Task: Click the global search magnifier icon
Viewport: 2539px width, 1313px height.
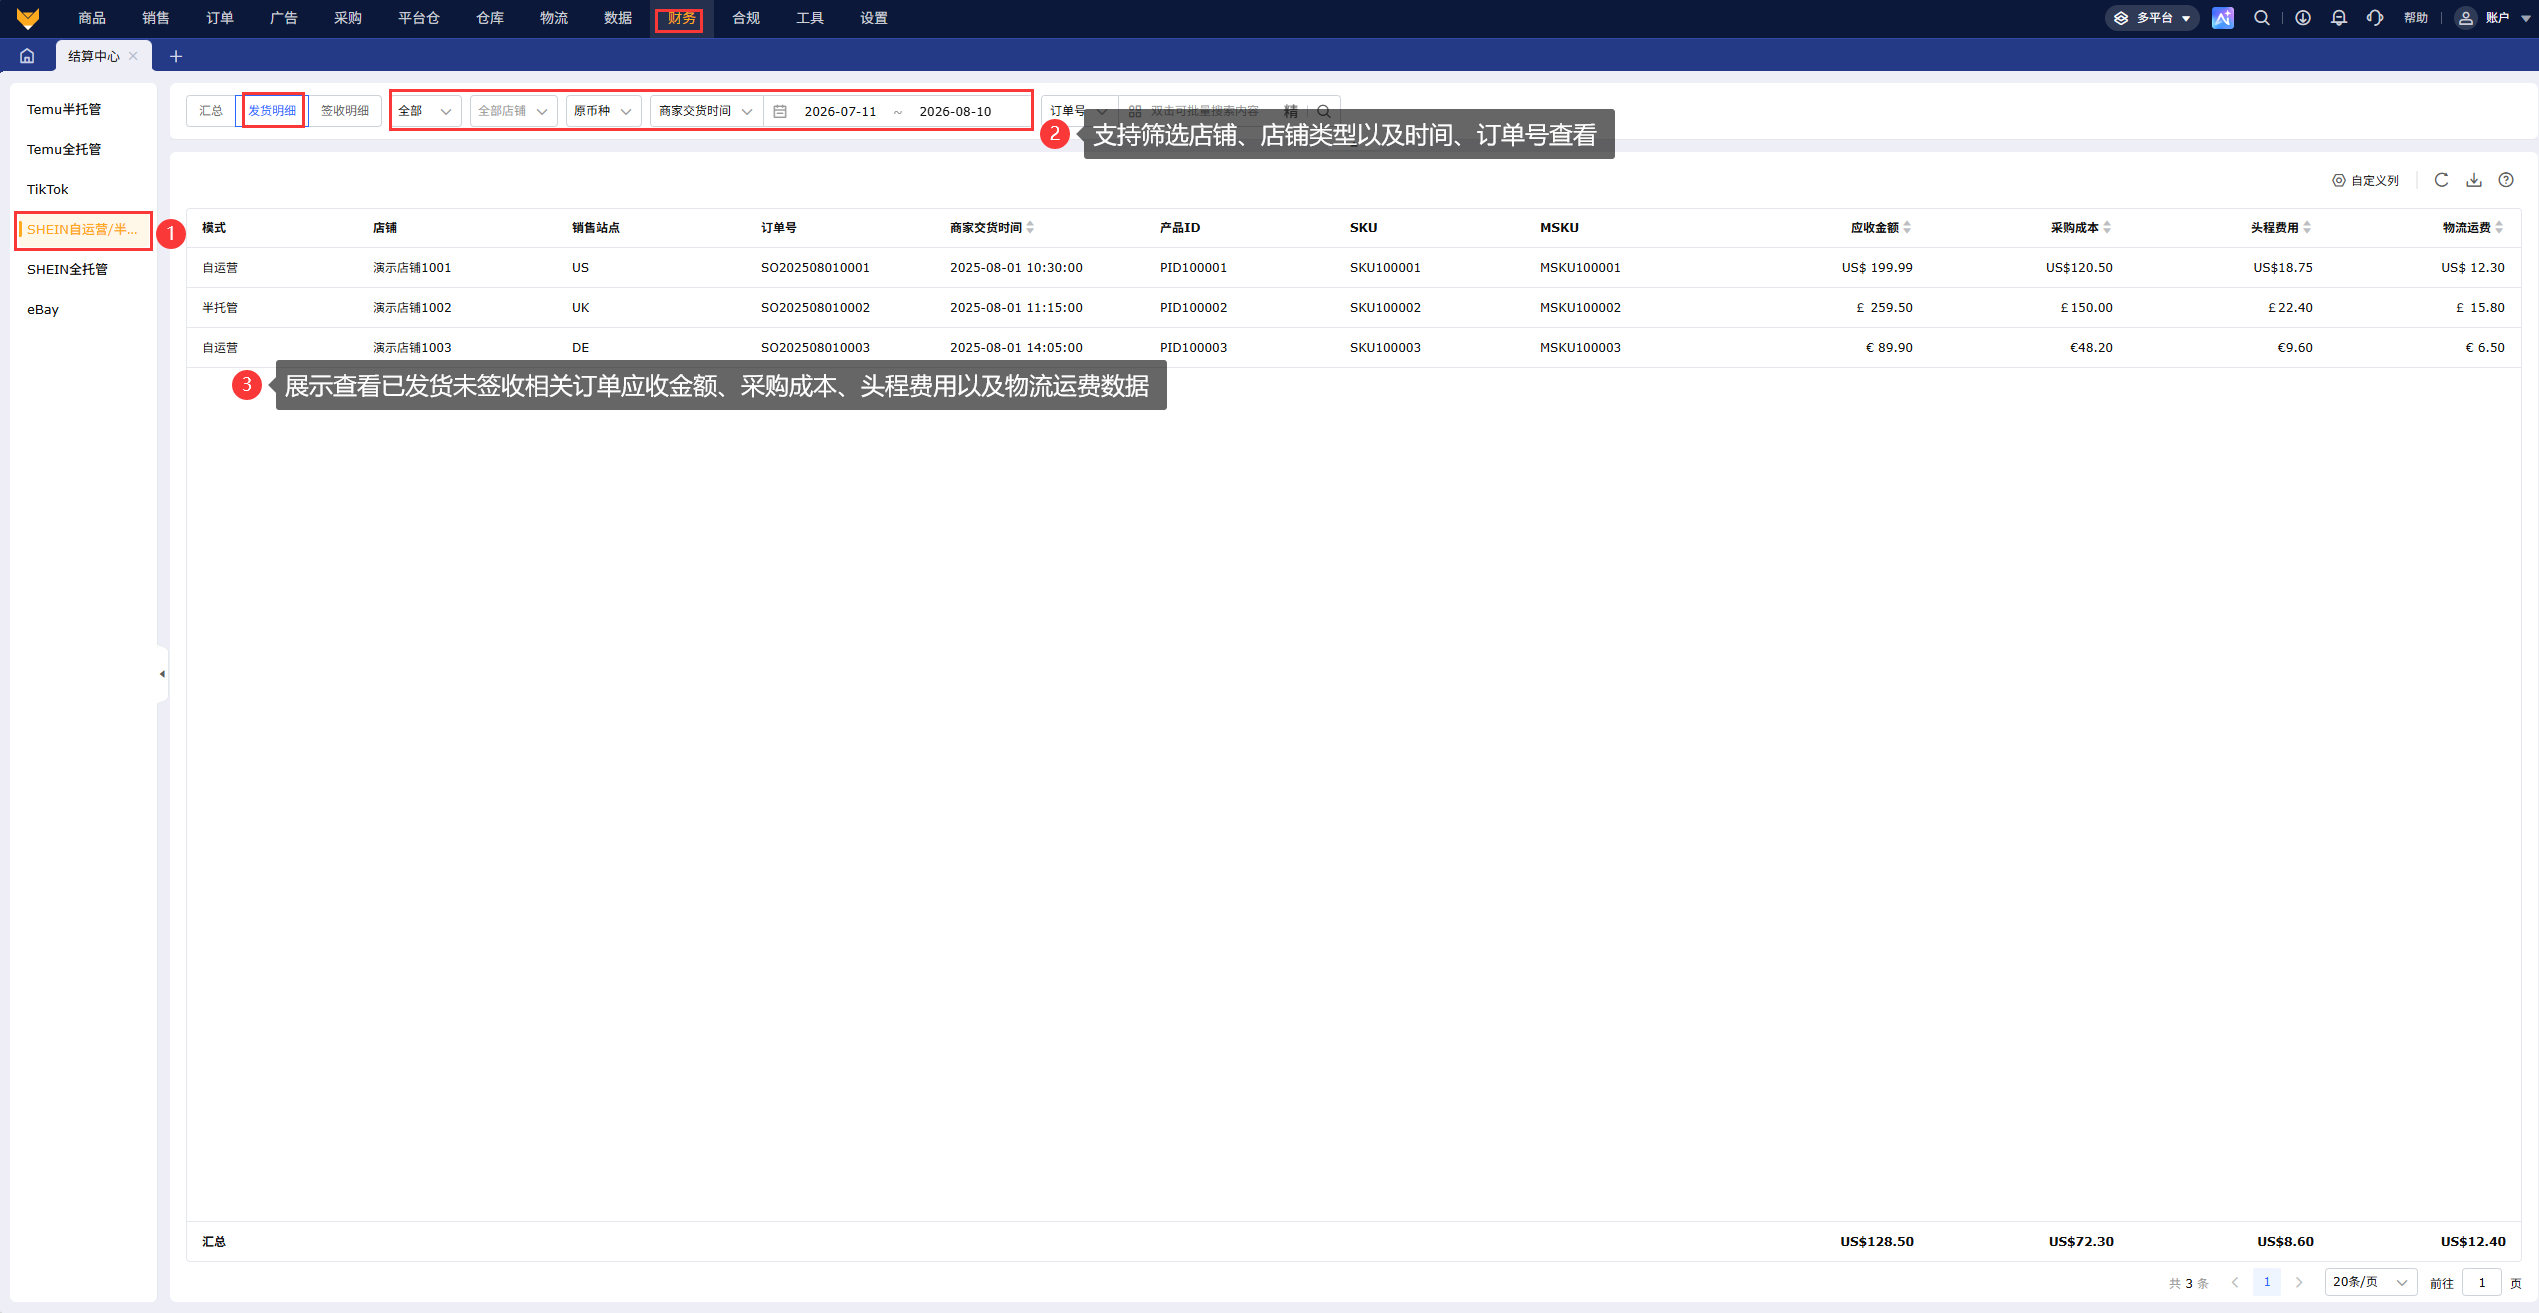Action: pyautogui.click(x=2261, y=18)
